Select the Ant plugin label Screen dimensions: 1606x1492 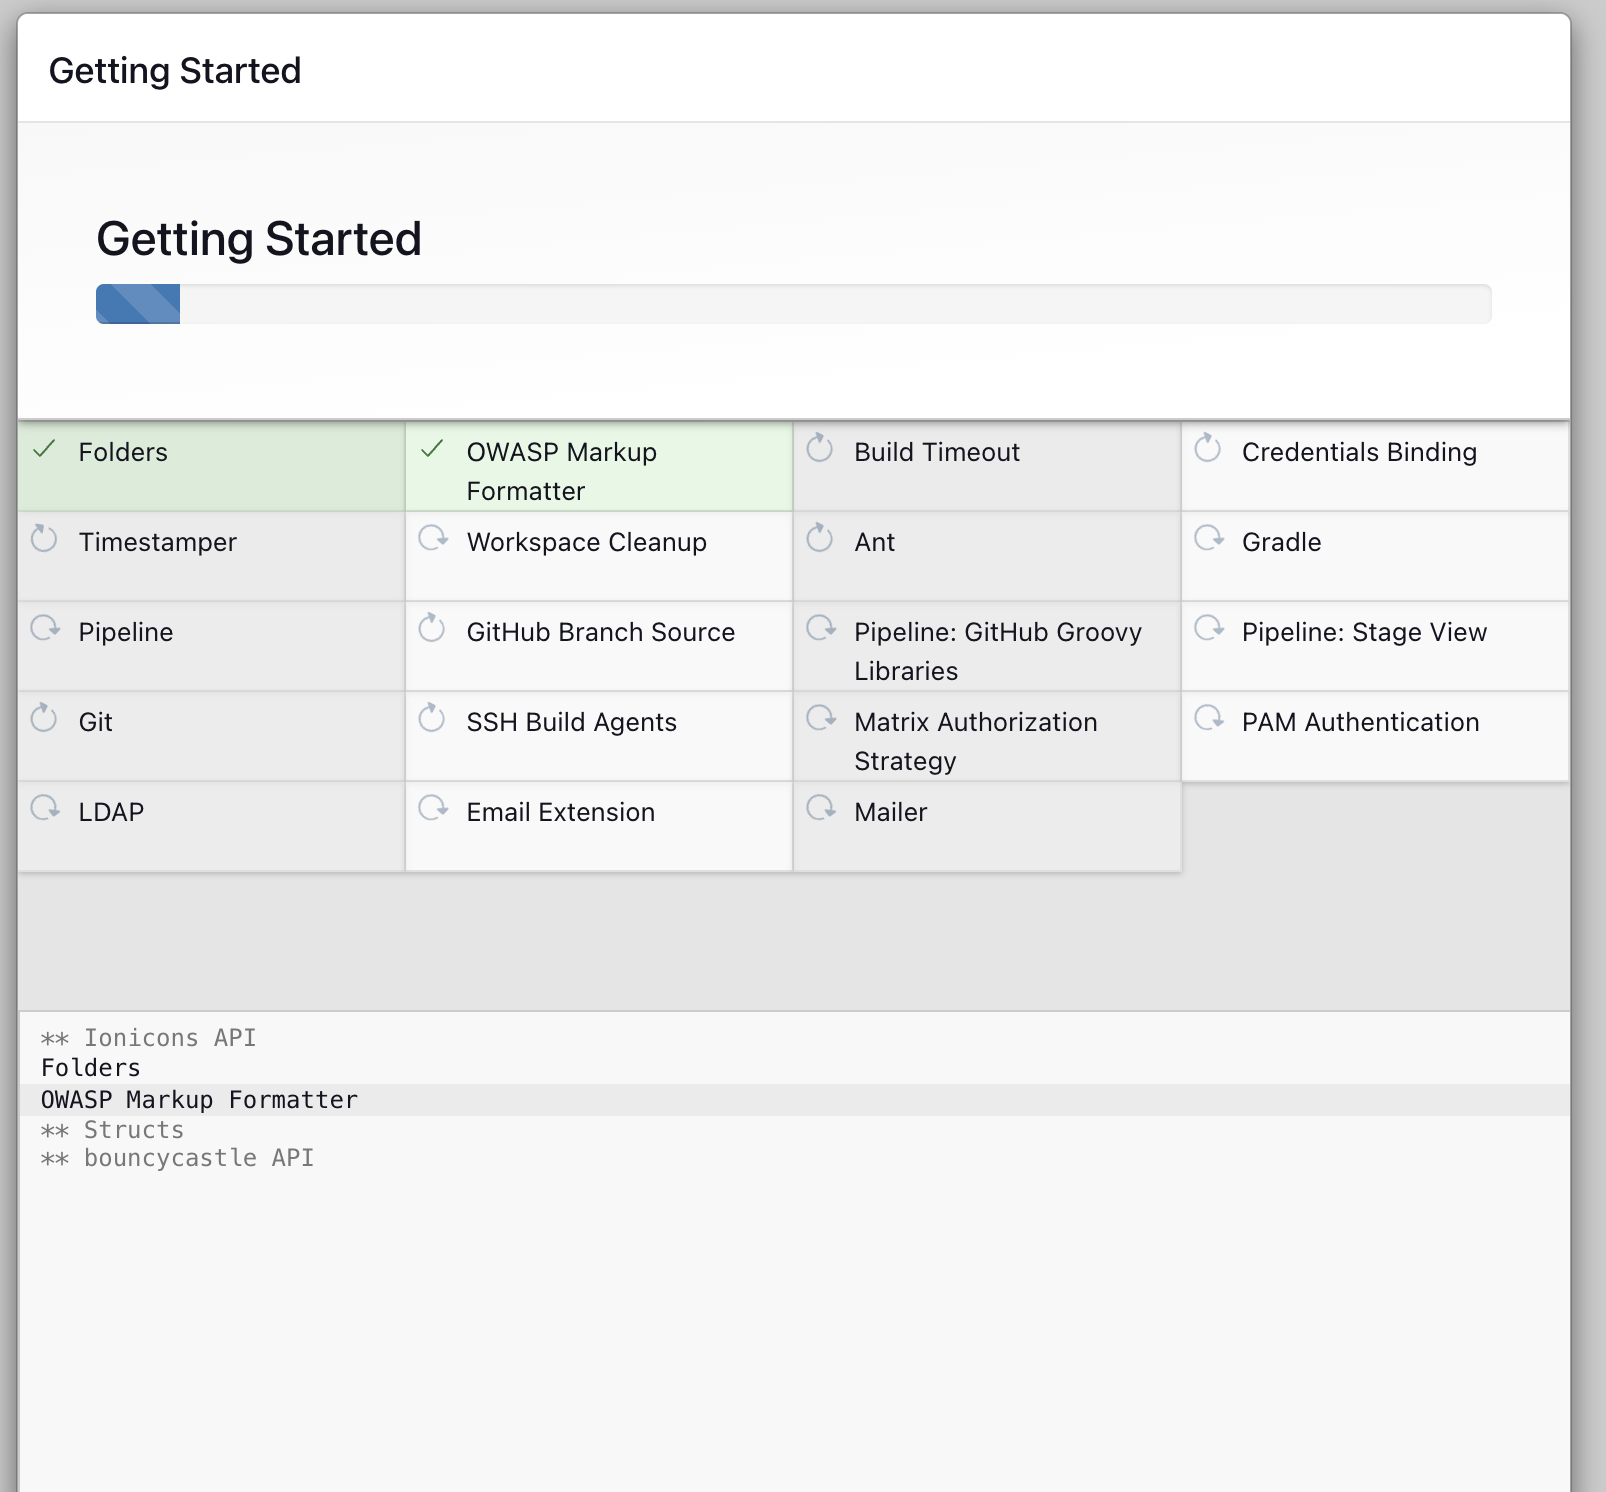click(x=874, y=542)
